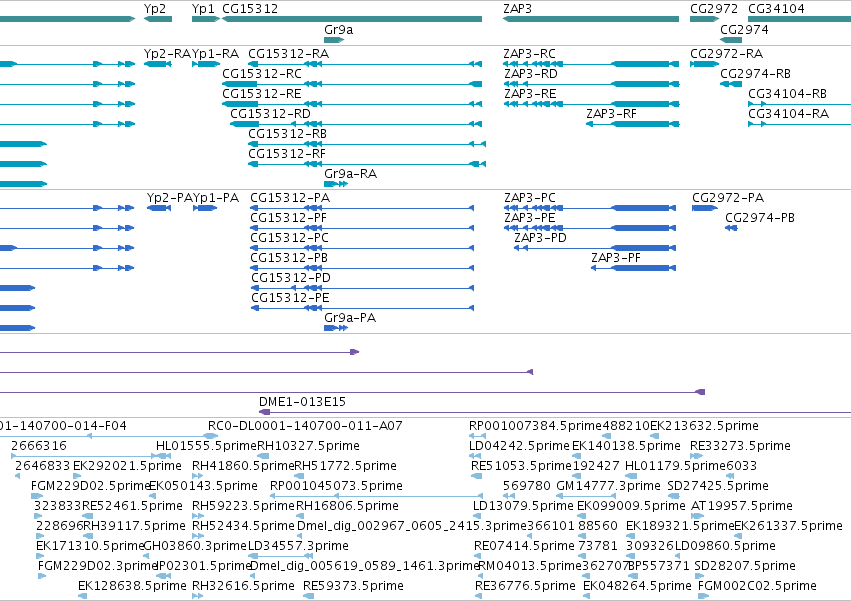Click transcript CG15312-RE
The width and height of the screenshot is (851, 601).
(262, 94)
